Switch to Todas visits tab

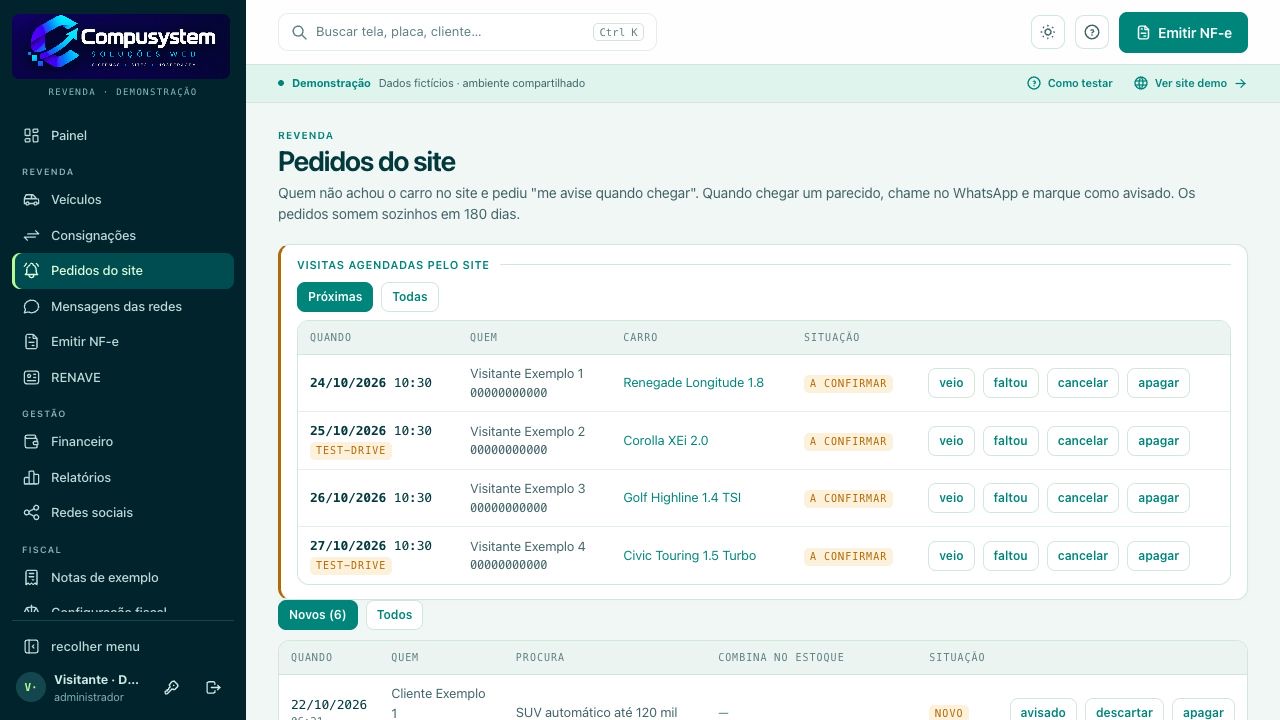pos(410,297)
